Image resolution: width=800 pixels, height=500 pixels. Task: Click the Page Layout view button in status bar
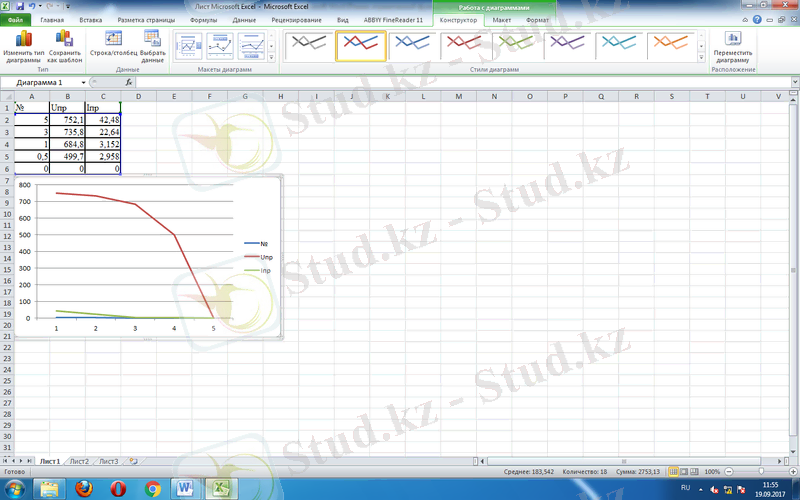point(684,472)
